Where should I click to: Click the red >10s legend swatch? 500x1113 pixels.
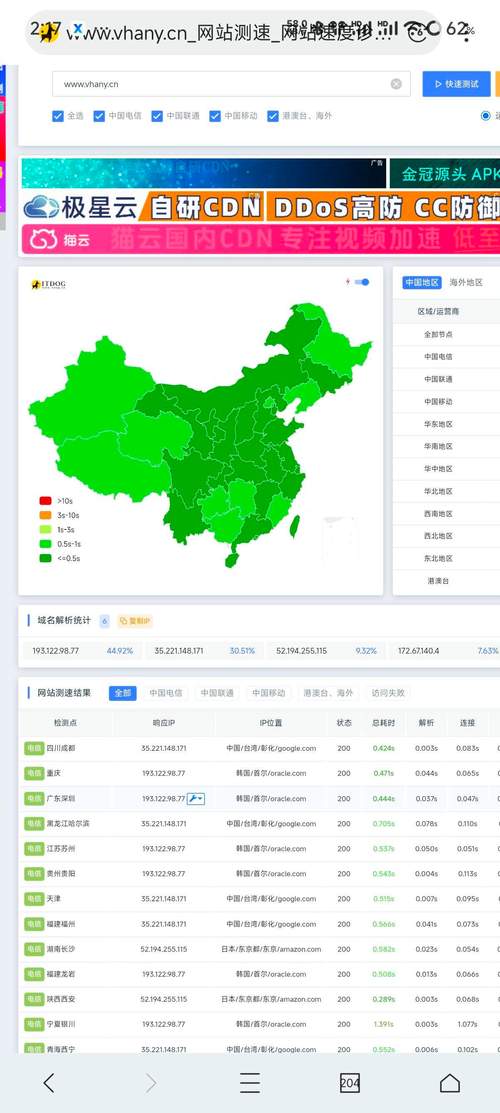(45, 500)
